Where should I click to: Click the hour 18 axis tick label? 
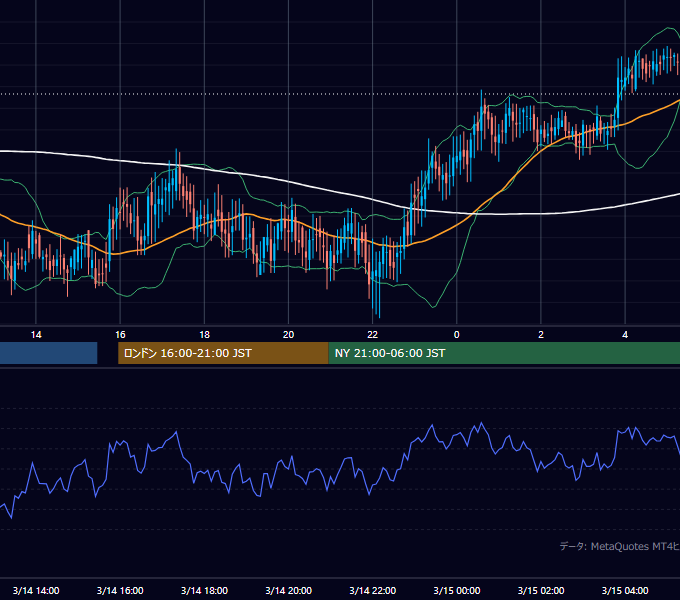click(x=204, y=335)
